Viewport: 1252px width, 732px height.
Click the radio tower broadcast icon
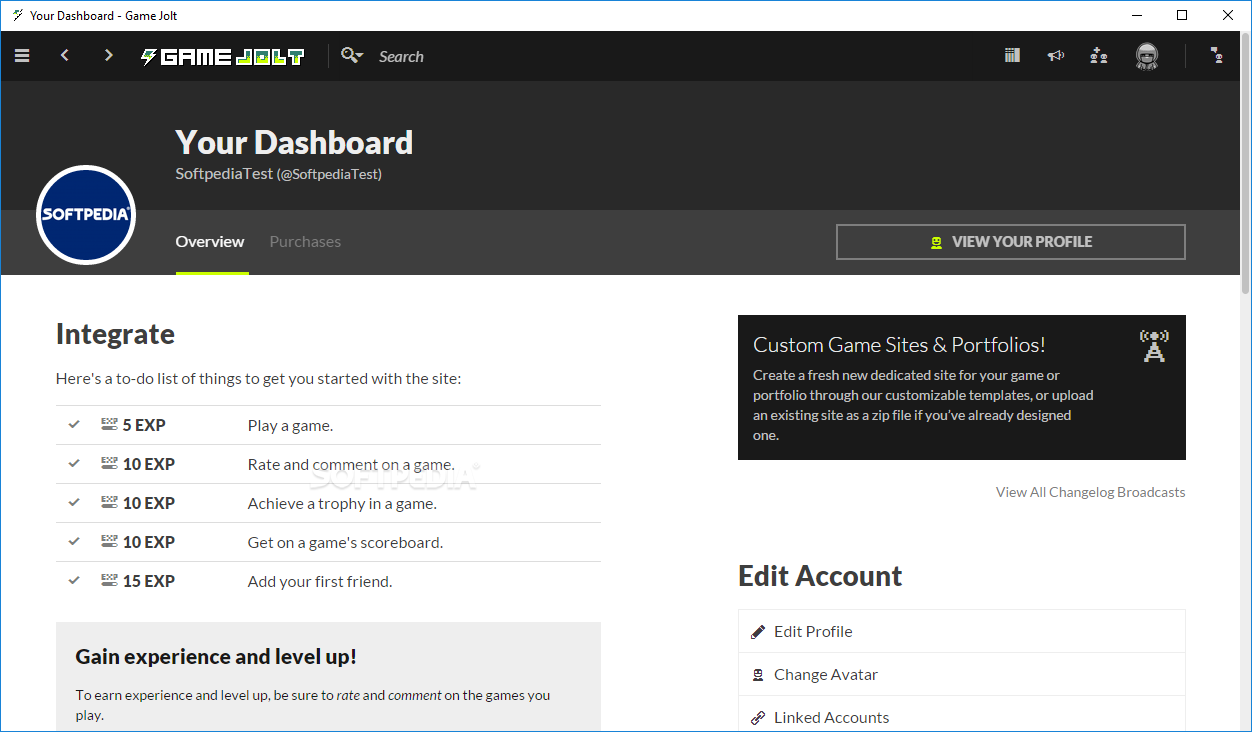(1154, 346)
